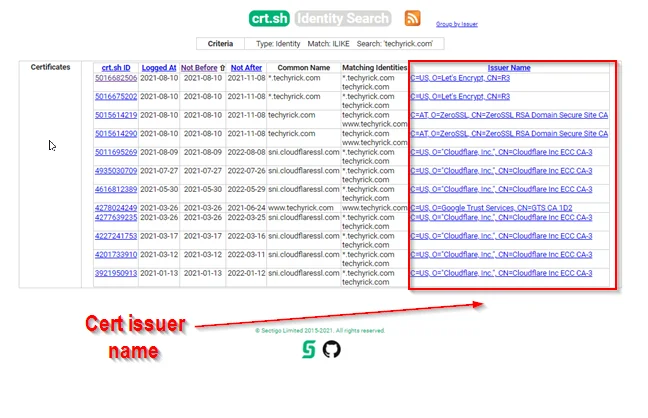Click the Identity Search title text

[343, 19]
